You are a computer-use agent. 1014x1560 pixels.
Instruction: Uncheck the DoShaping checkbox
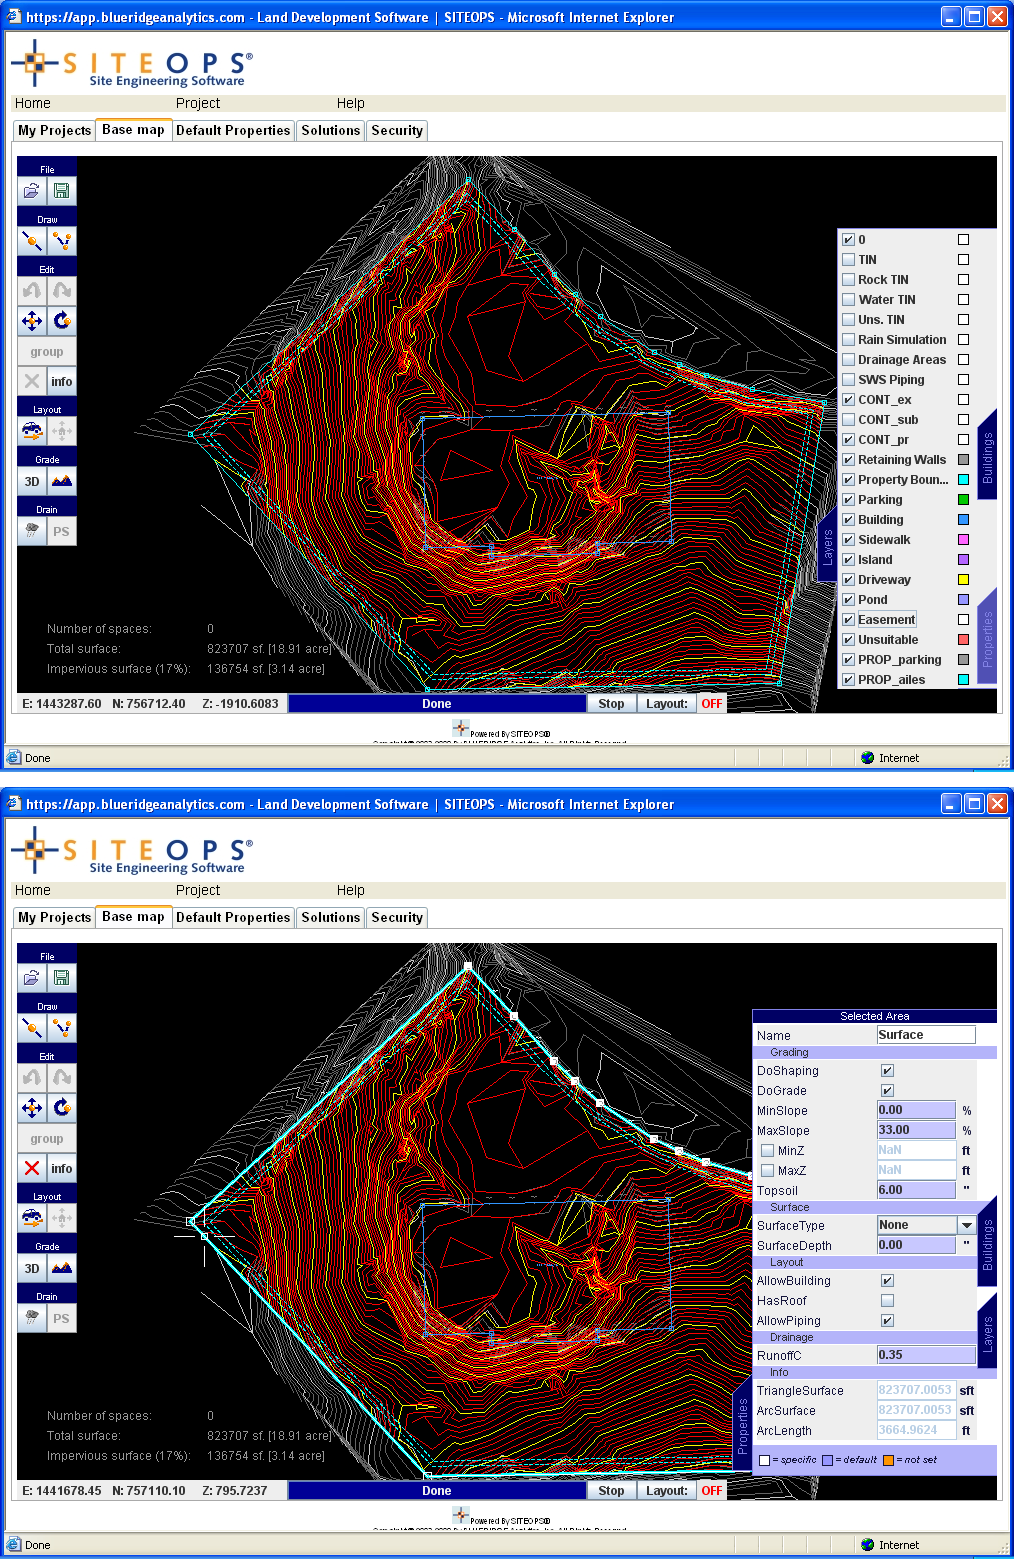pyautogui.click(x=887, y=1071)
